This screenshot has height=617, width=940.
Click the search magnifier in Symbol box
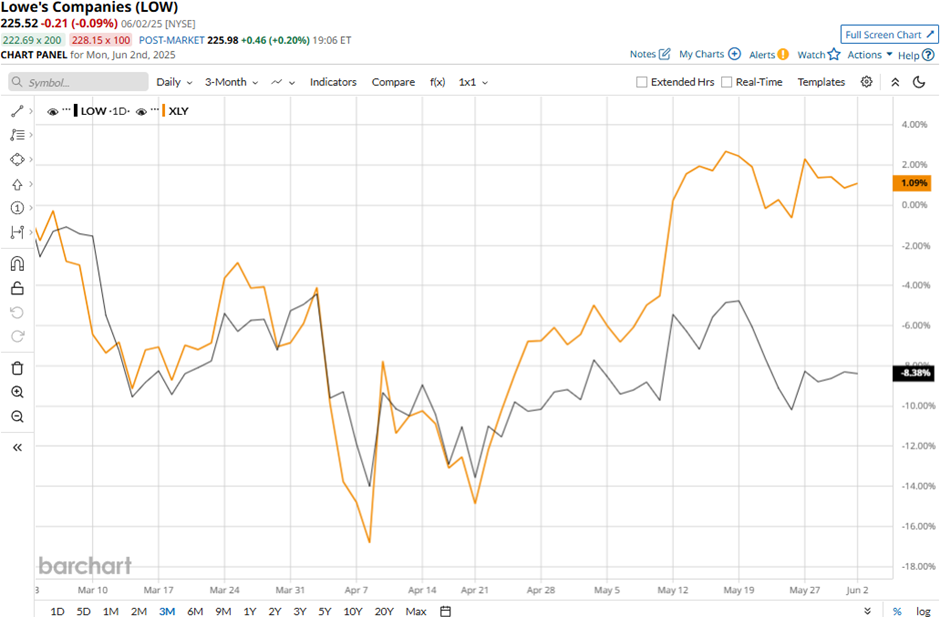17,82
